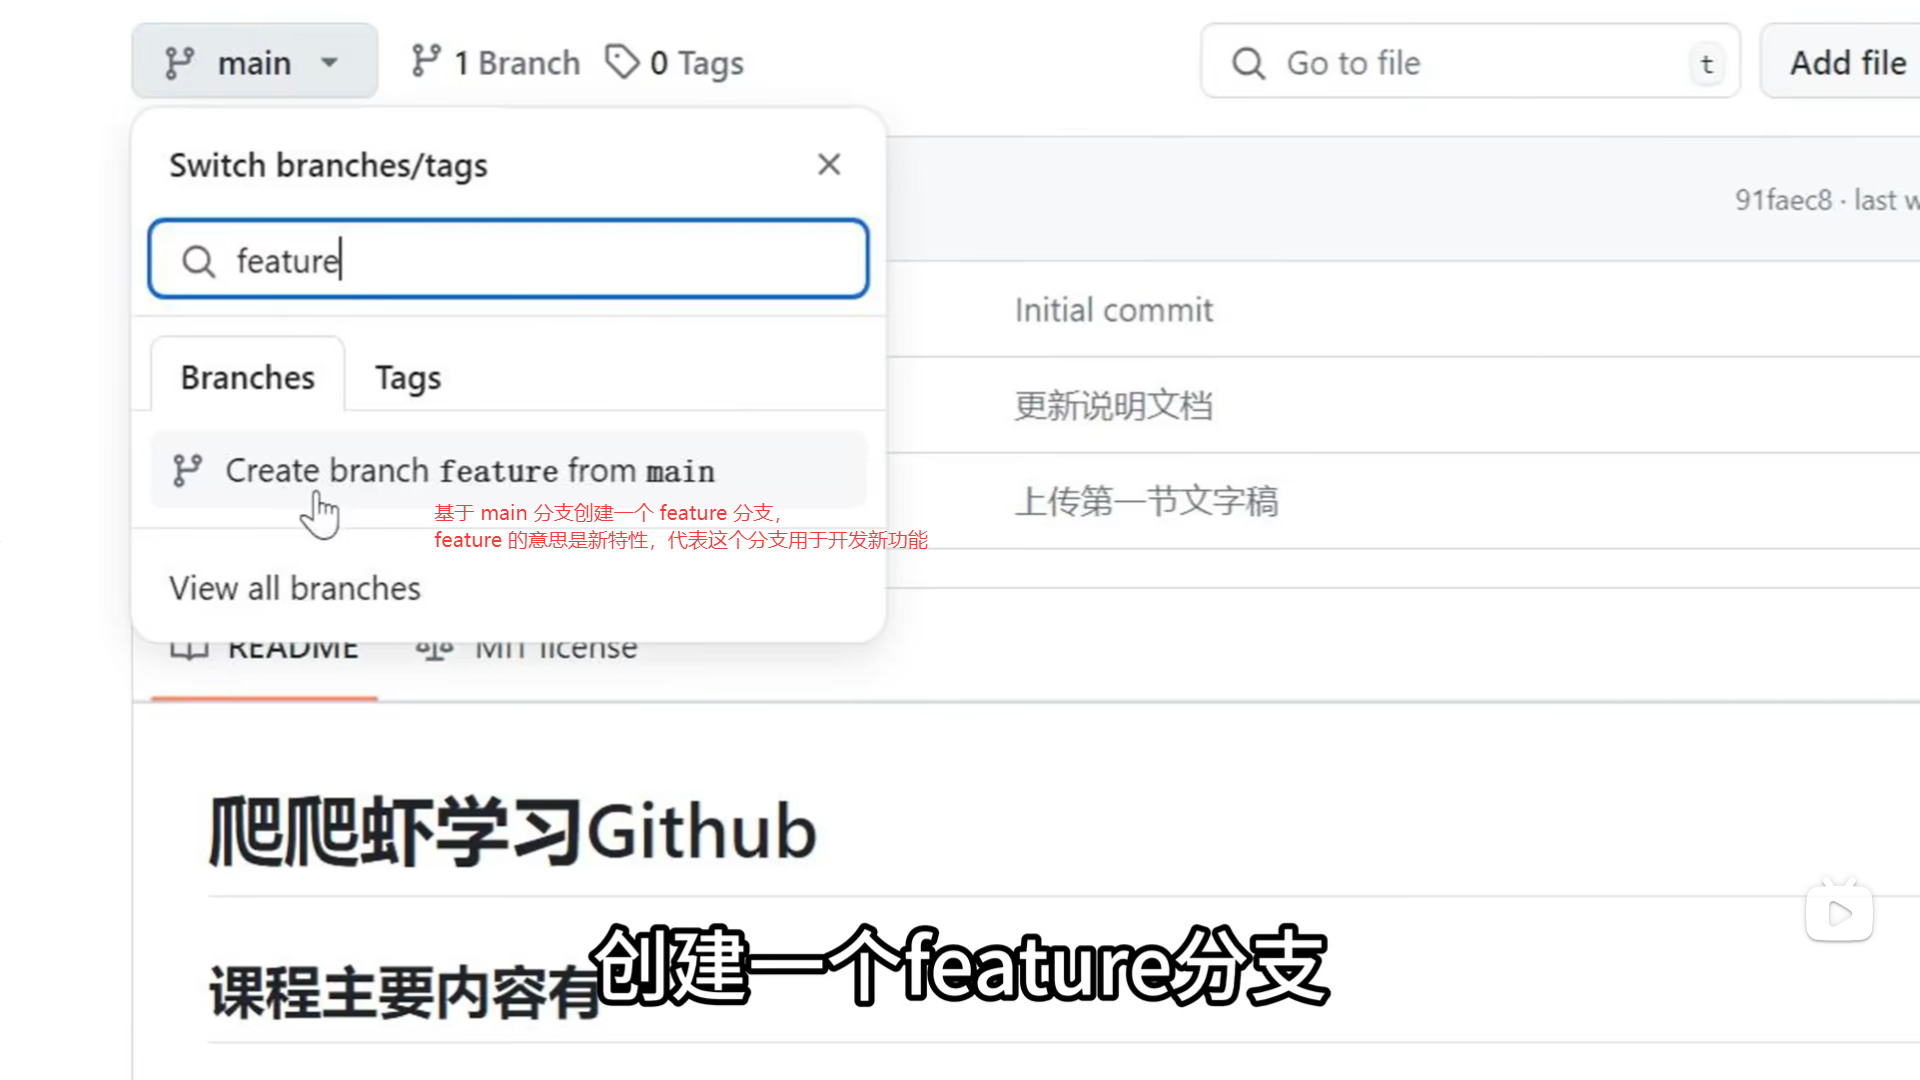
Task: Open the Initial commit message link
Action: pyautogui.click(x=1114, y=310)
